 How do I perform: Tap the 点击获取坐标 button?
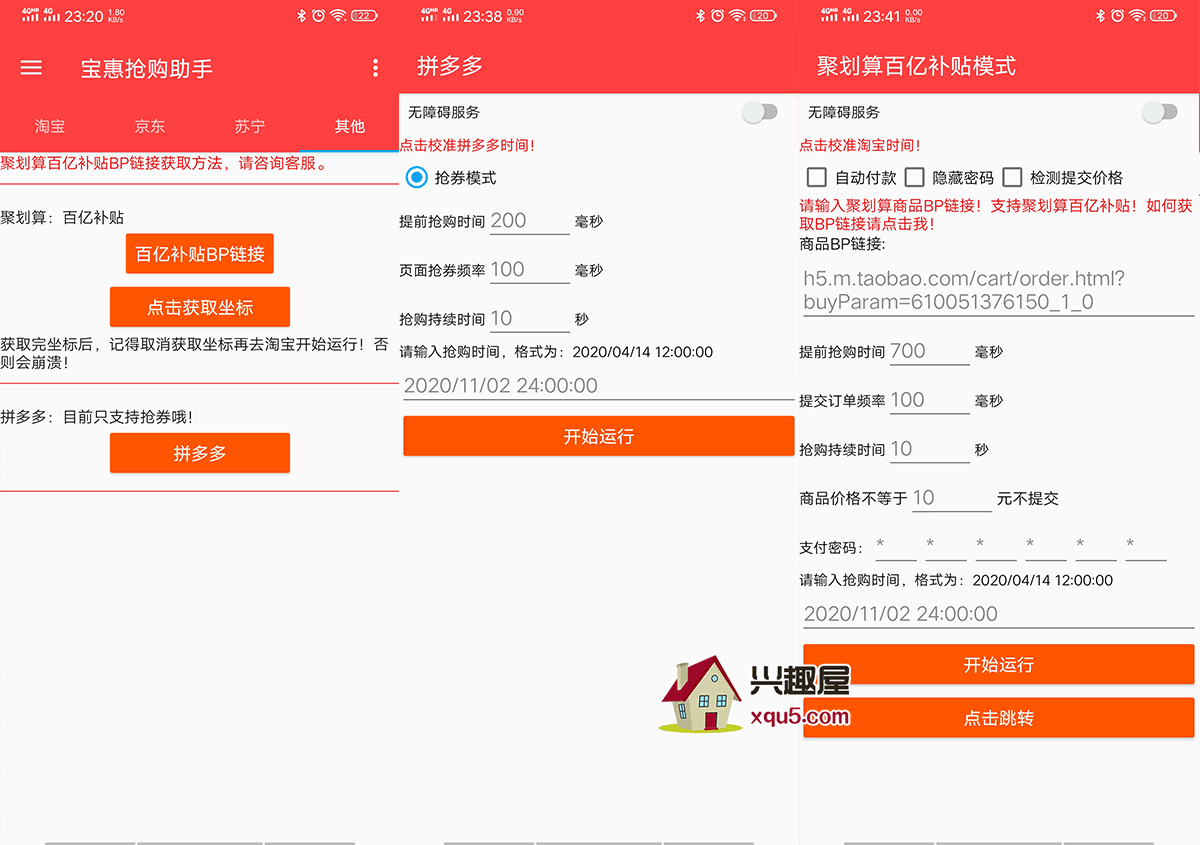(200, 307)
